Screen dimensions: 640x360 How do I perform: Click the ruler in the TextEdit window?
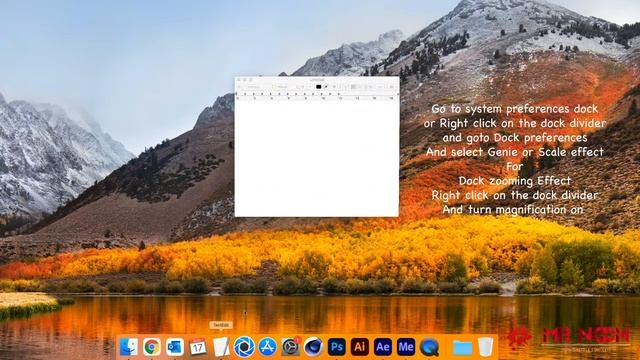click(317, 96)
